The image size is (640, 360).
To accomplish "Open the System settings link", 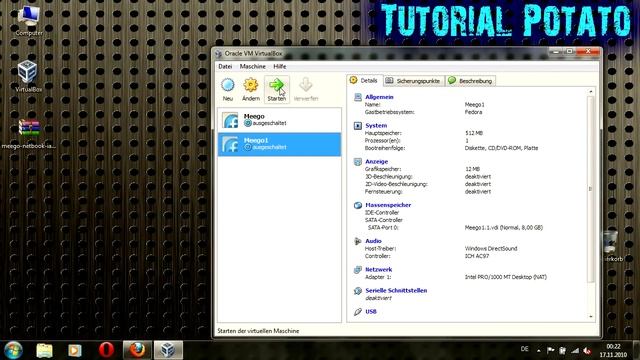I will pos(376,126).
